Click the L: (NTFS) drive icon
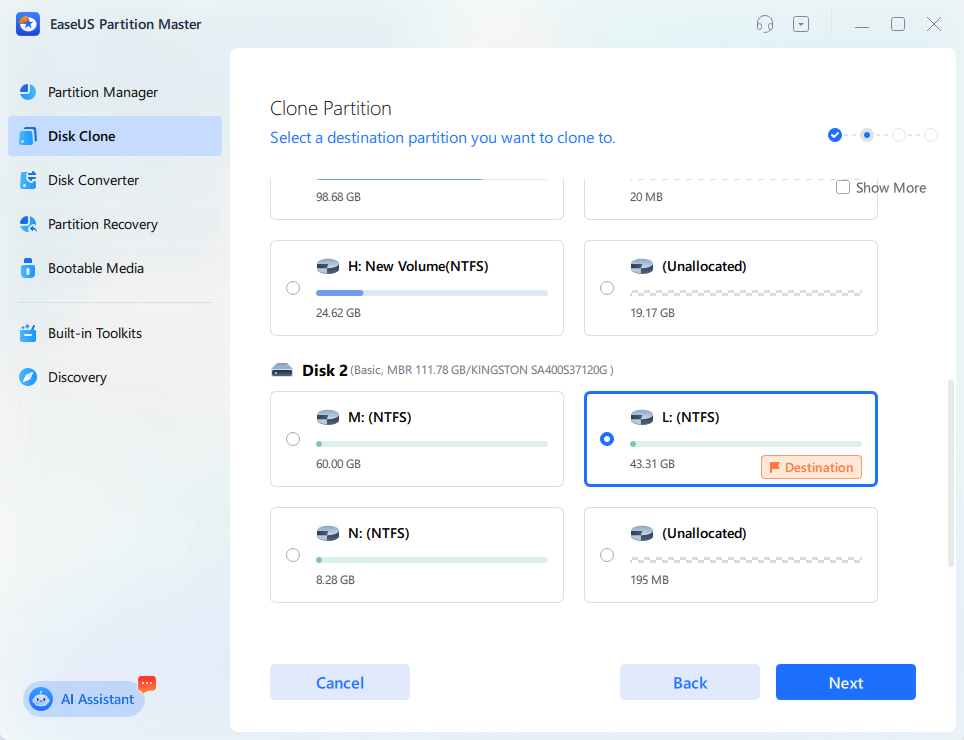Image resolution: width=964 pixels, height=740 pixels. (642, 417)
